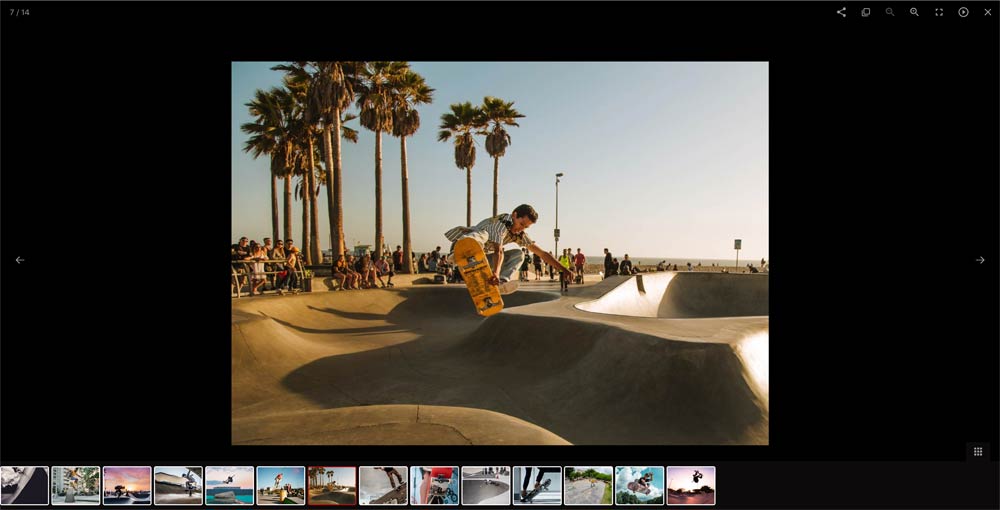
Task: Click the share icon in top toolbar
Action: click(x=841, y=12)
